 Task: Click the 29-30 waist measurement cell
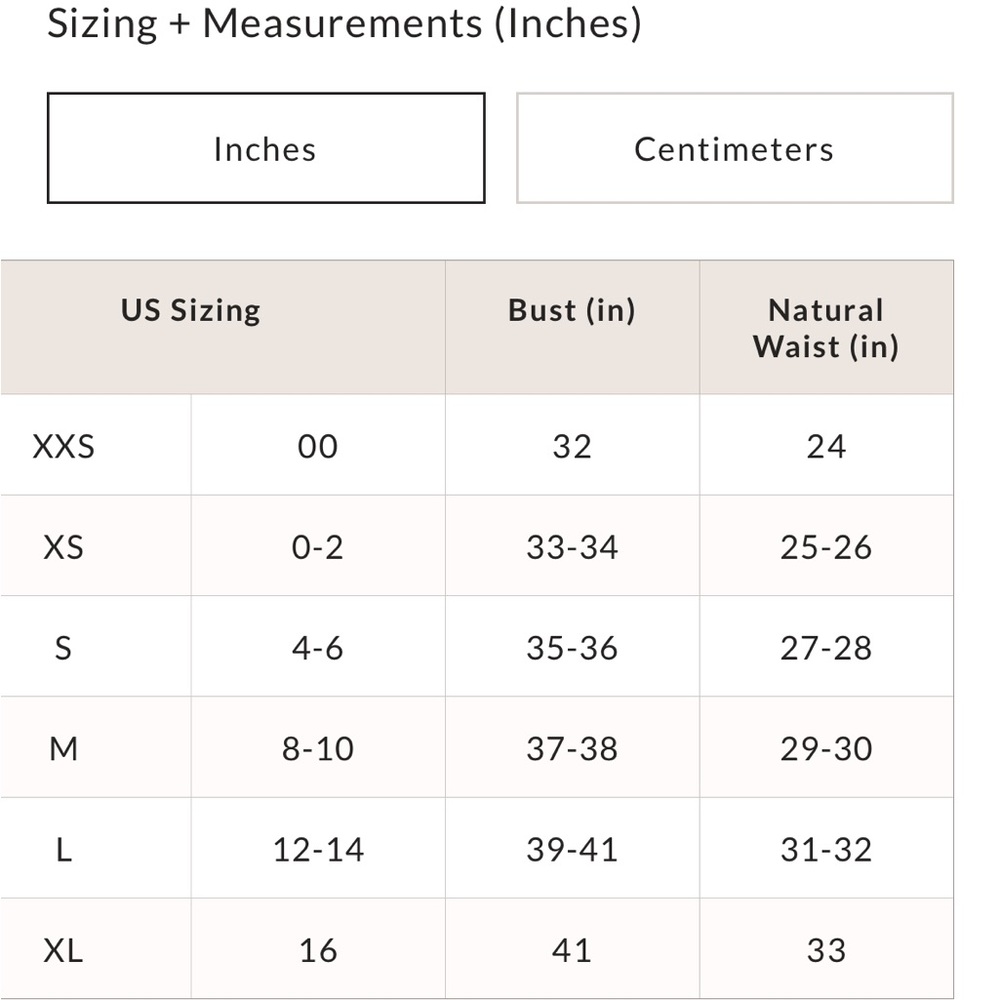click(826, 749)
